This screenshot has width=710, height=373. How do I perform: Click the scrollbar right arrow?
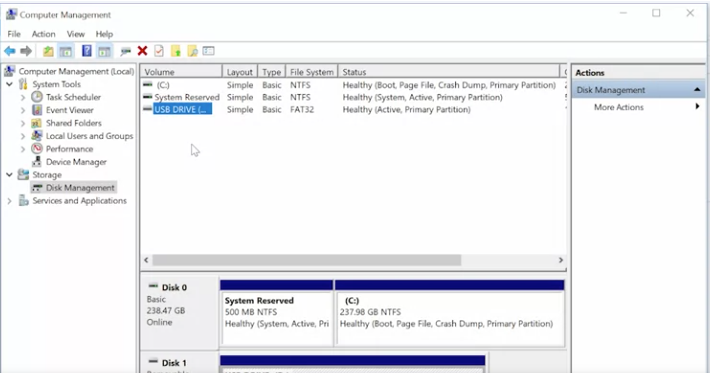(x=561, y=260)
